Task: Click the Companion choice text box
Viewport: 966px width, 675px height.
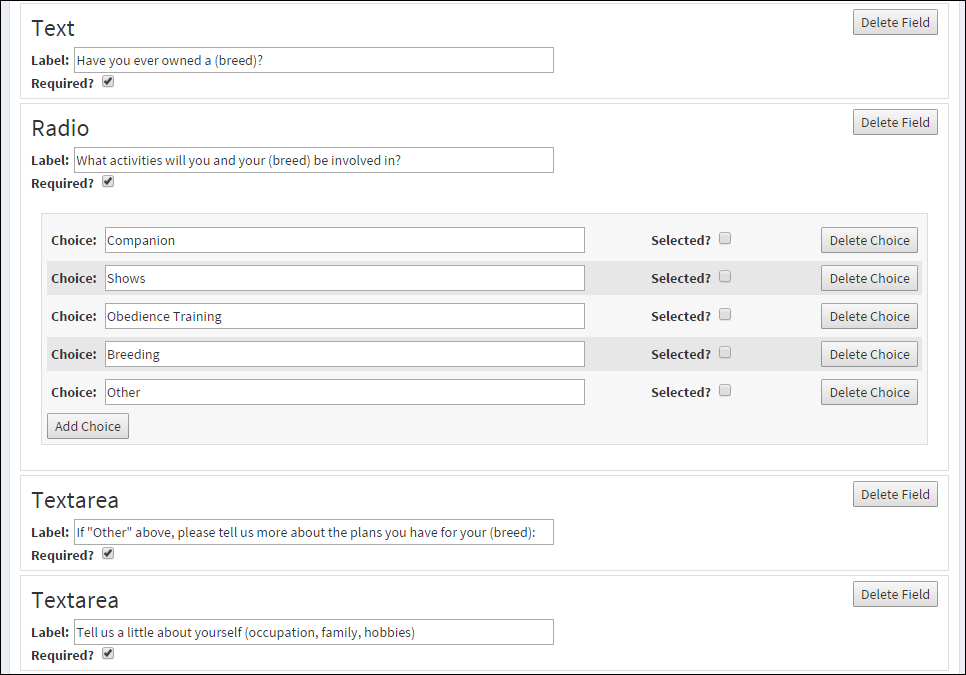Action: 344,240
